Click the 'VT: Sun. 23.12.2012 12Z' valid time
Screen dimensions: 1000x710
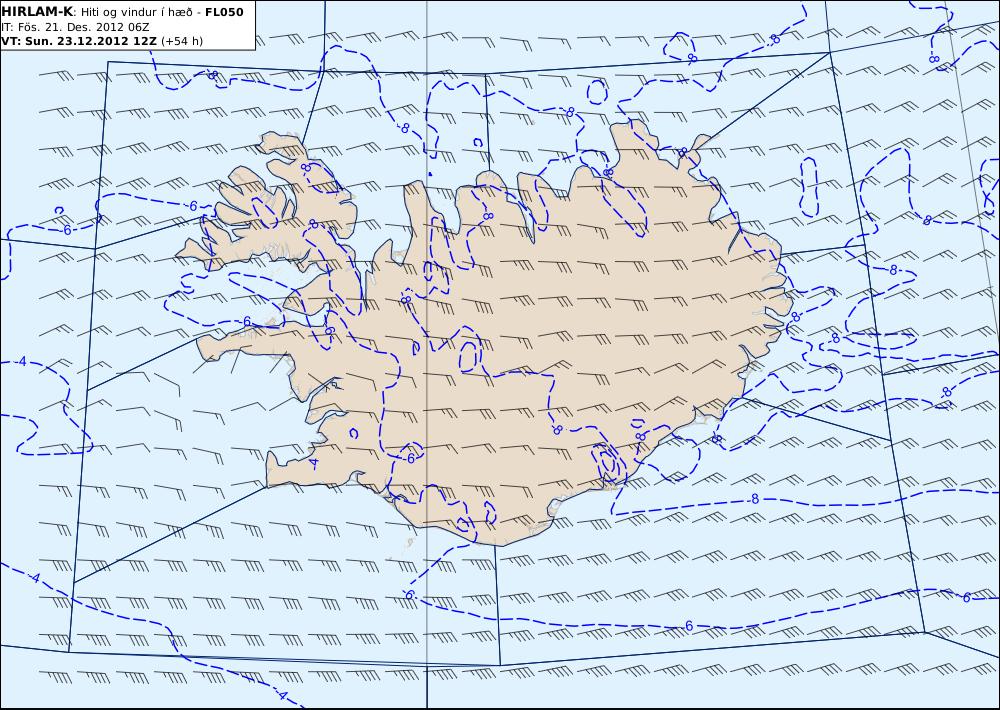tap(79, 41)
